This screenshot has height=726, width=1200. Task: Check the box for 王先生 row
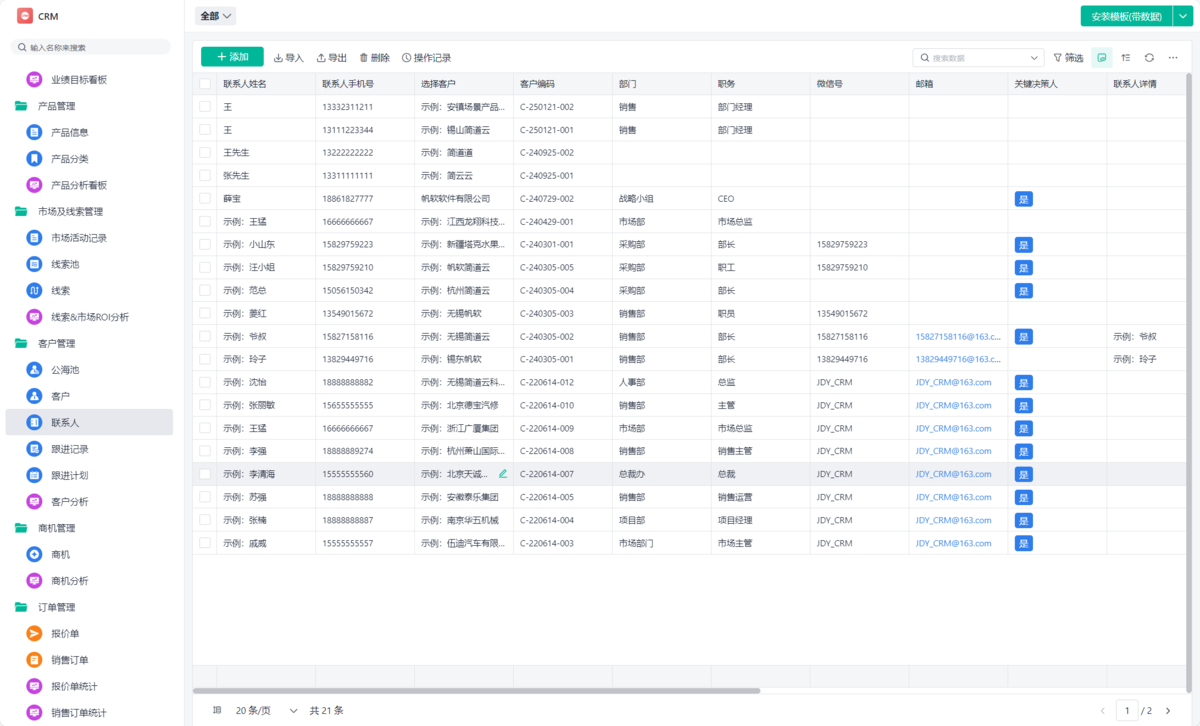tap(205, 153)
